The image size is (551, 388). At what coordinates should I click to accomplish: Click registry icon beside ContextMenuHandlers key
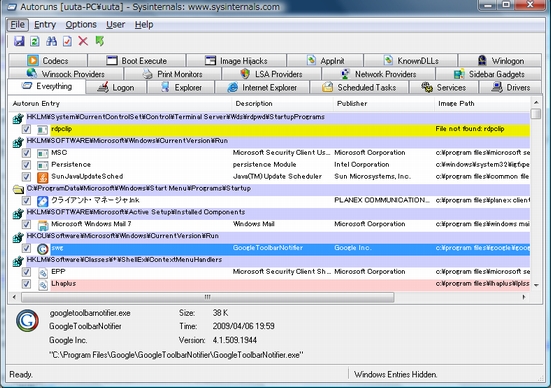tap(18, 261)
